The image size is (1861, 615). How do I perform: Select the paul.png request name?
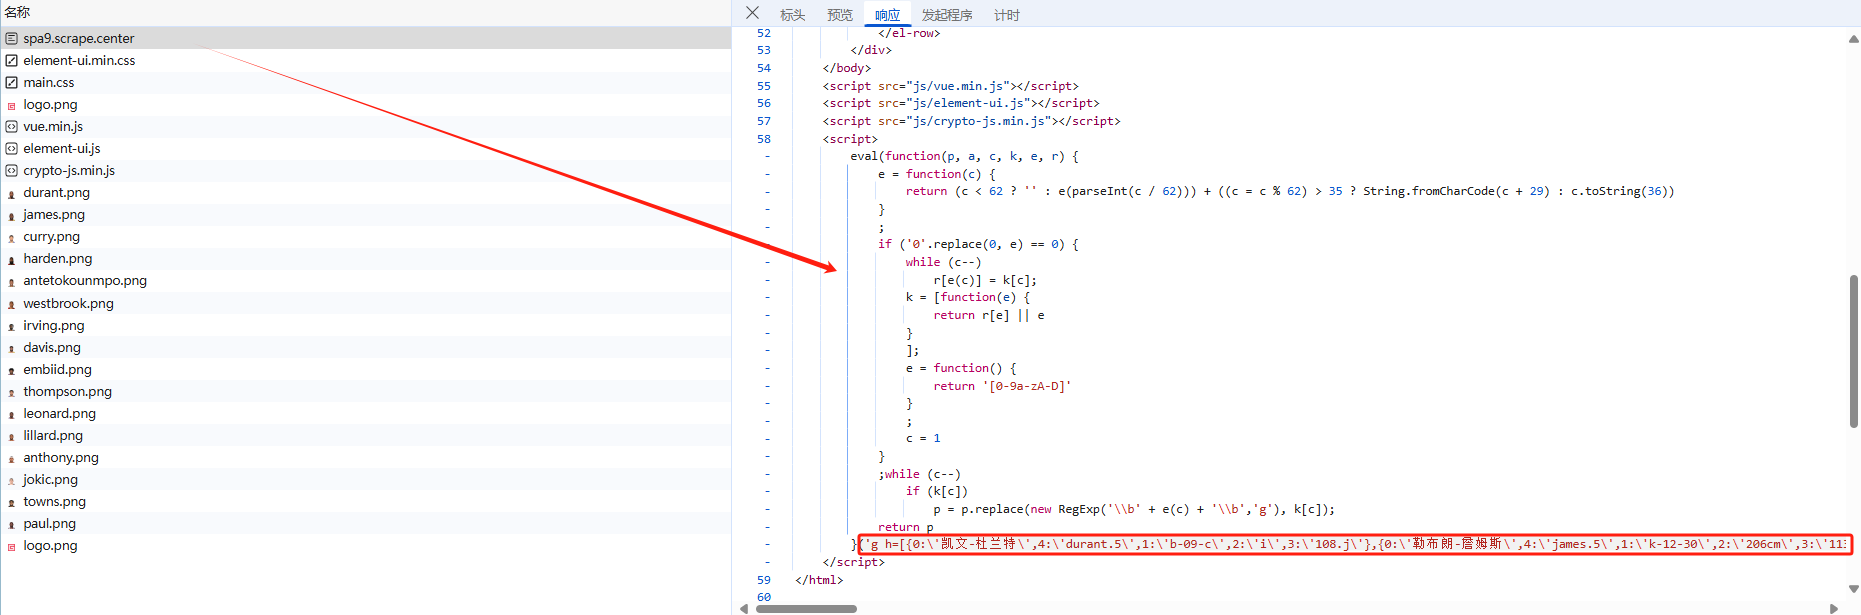[50, 523]
